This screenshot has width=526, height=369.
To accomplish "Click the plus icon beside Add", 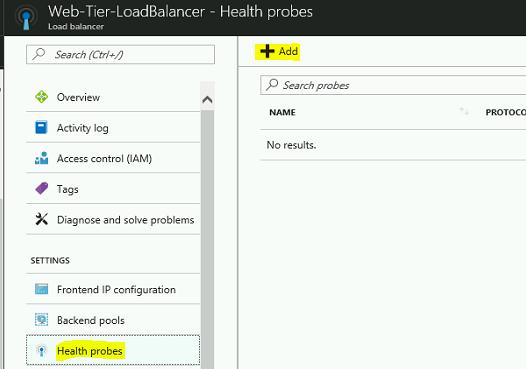I will [267, 51].
